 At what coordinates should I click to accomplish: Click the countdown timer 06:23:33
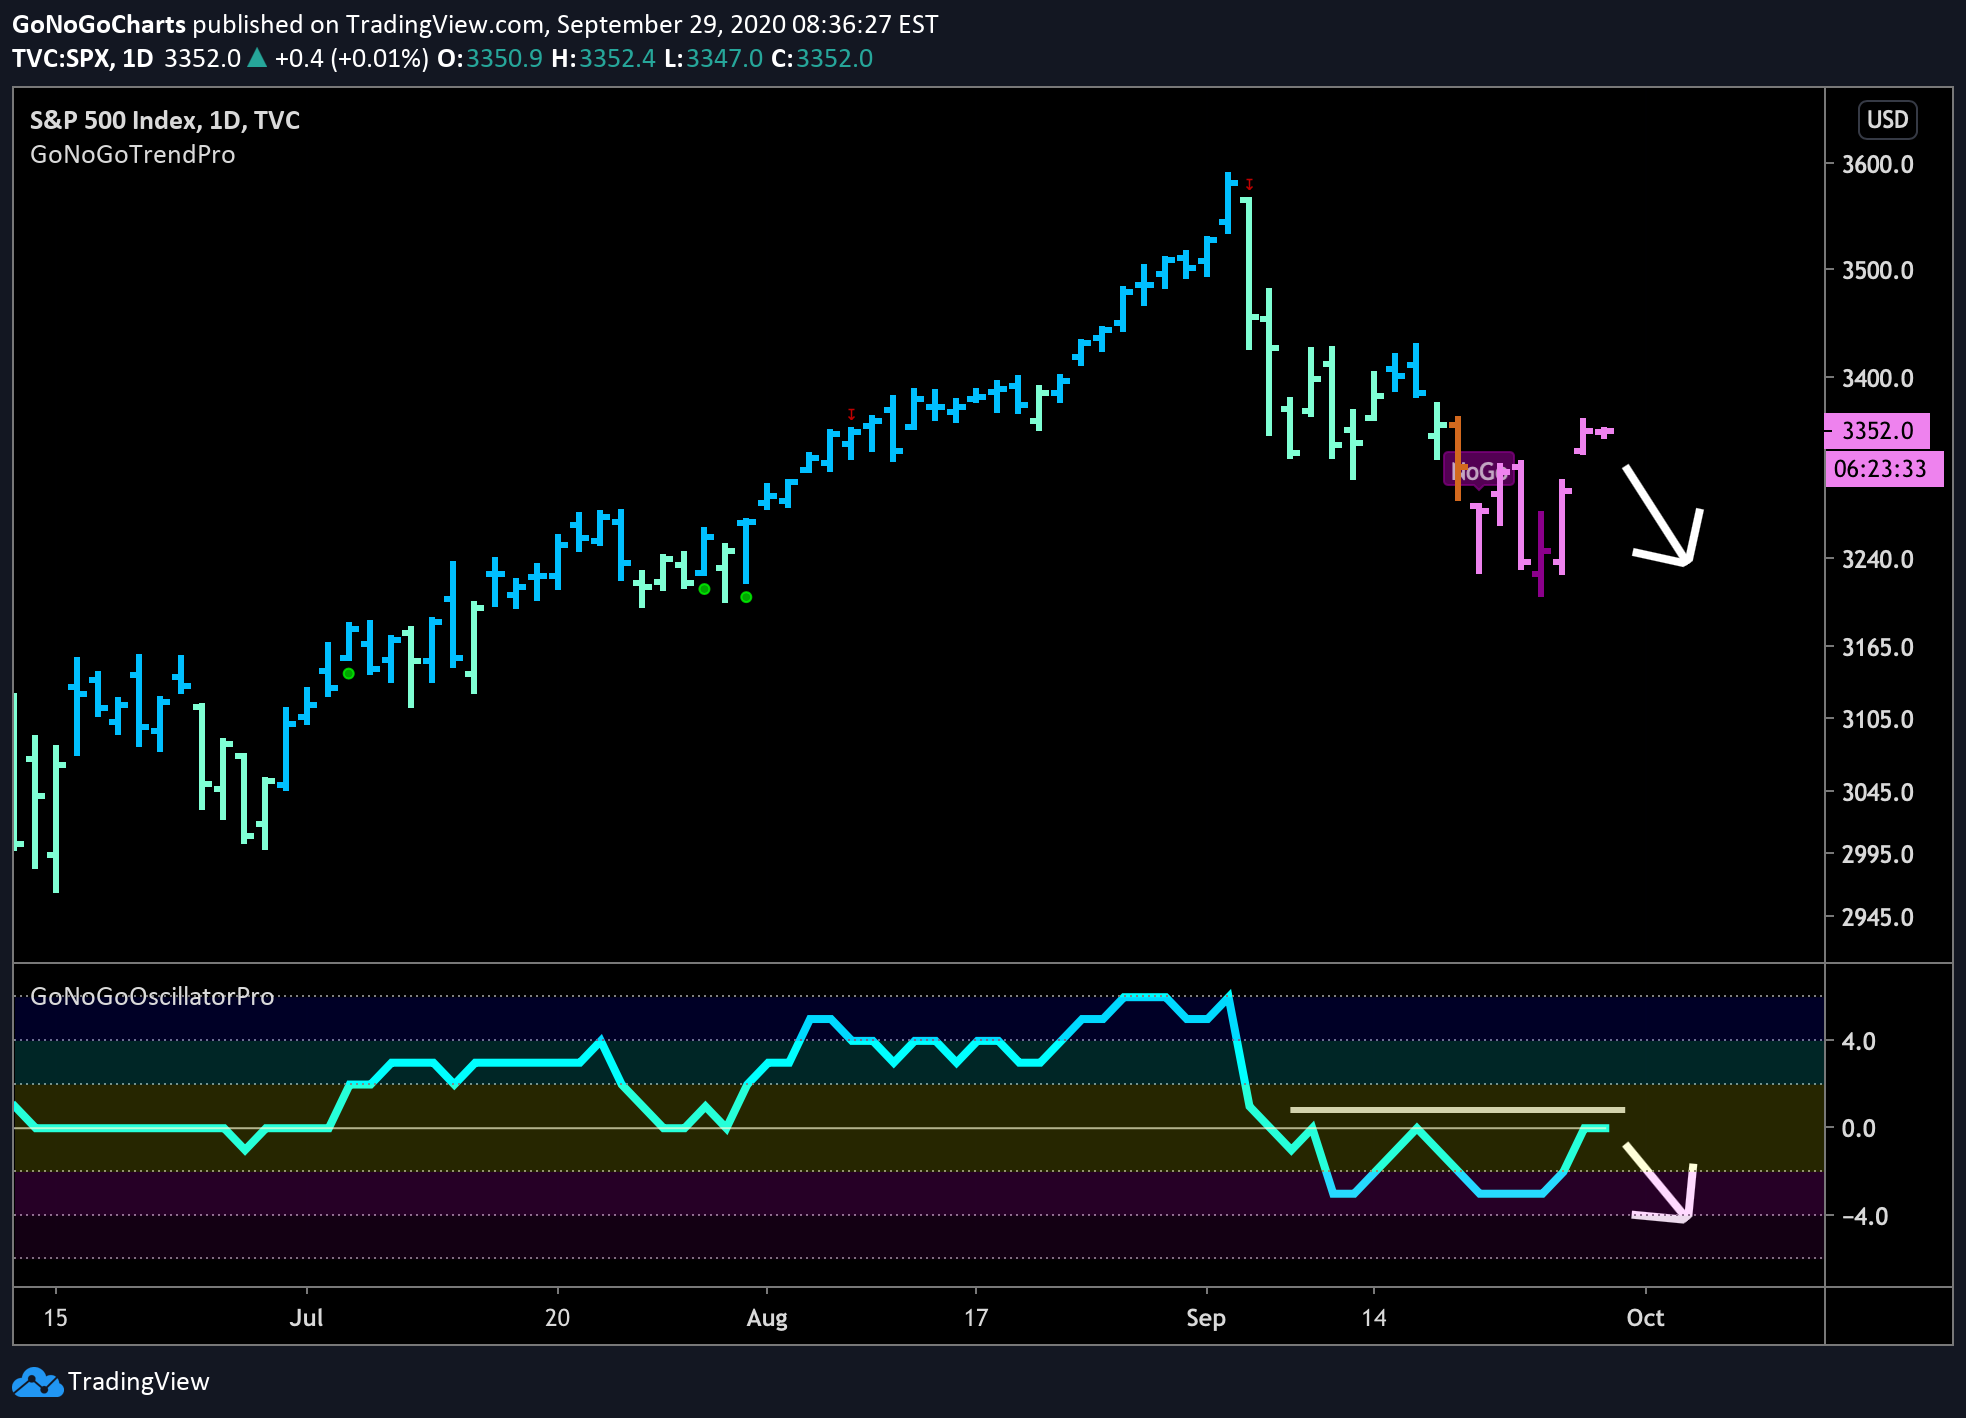coord(1883,469)
